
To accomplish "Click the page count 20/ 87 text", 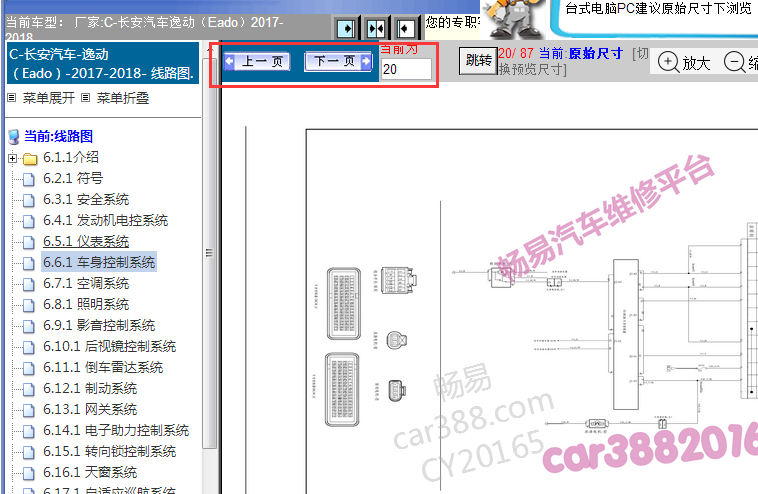I will pyautogui.click(x=516, y=53).
